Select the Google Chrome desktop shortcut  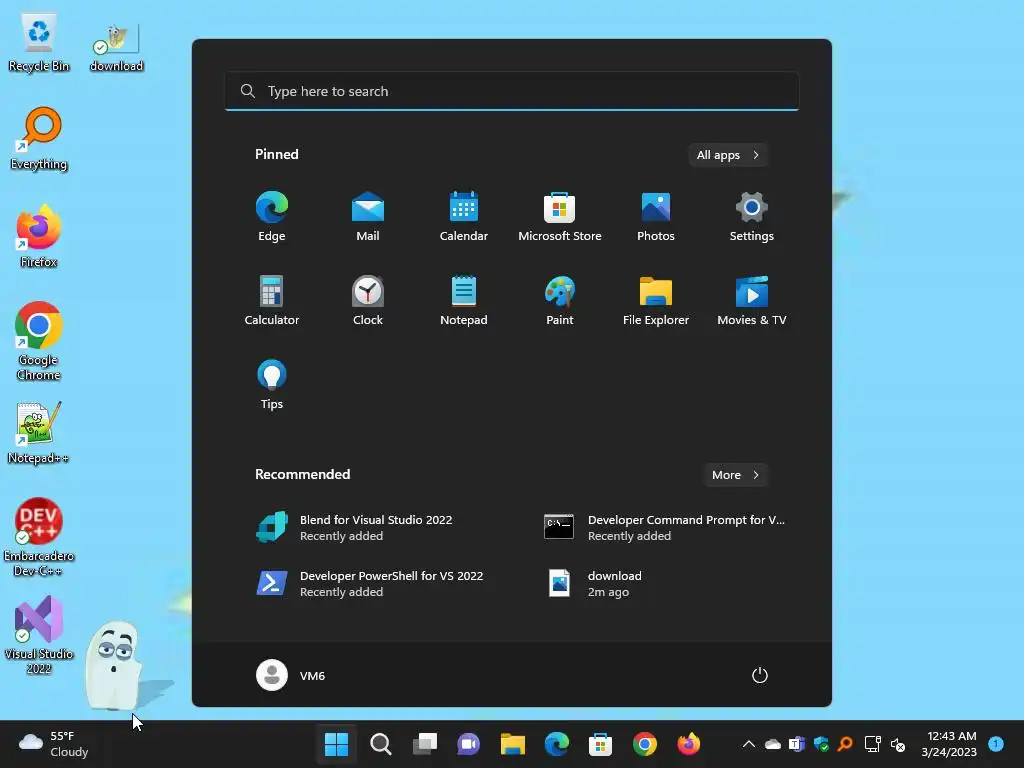click(39, 341)
